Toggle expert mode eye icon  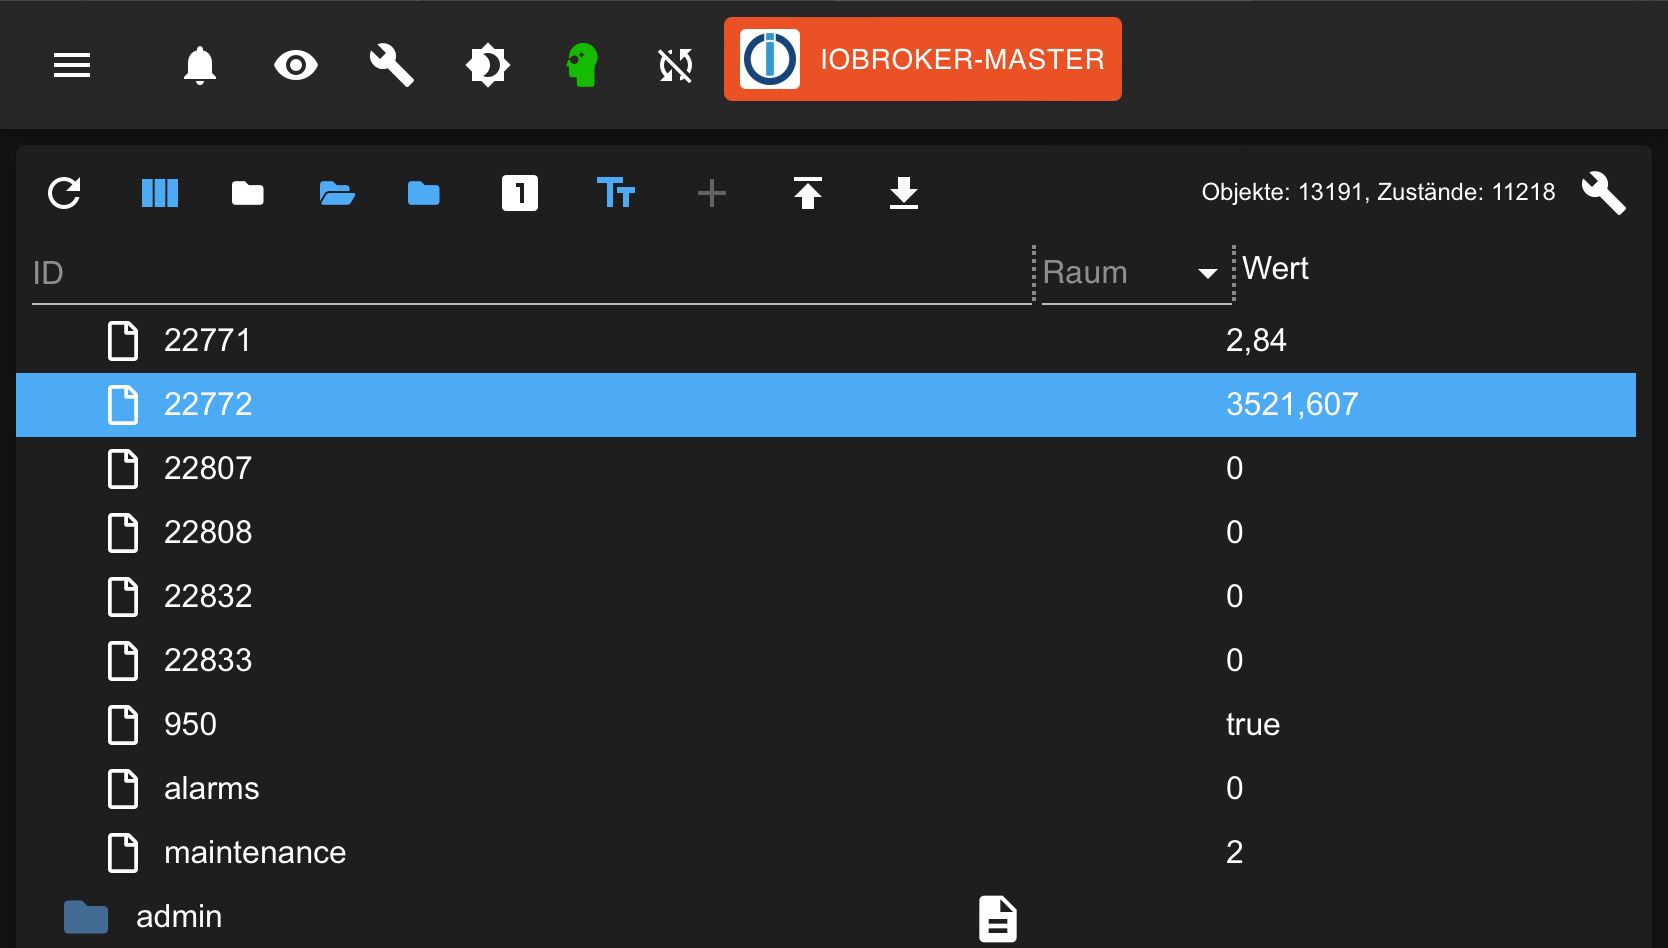tap(296, 66)
